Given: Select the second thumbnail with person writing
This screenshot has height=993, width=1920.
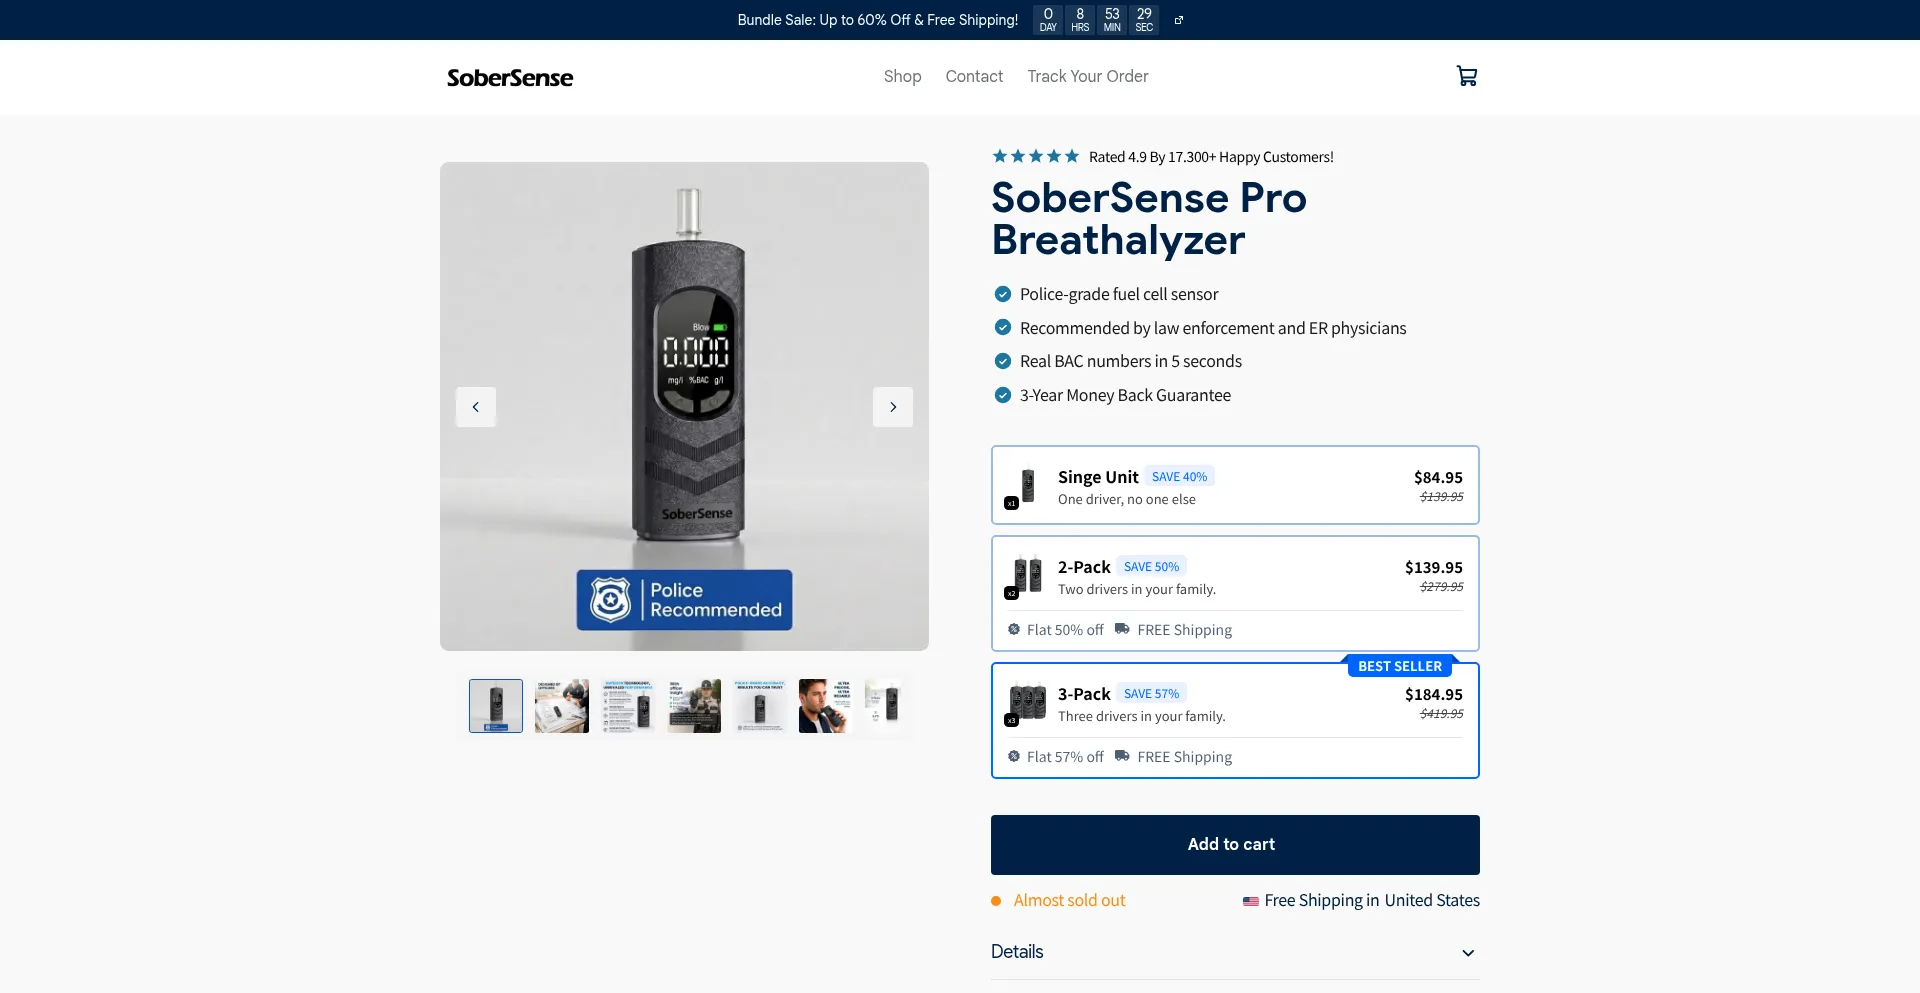Looking at the screenshot, I should 562,706.
